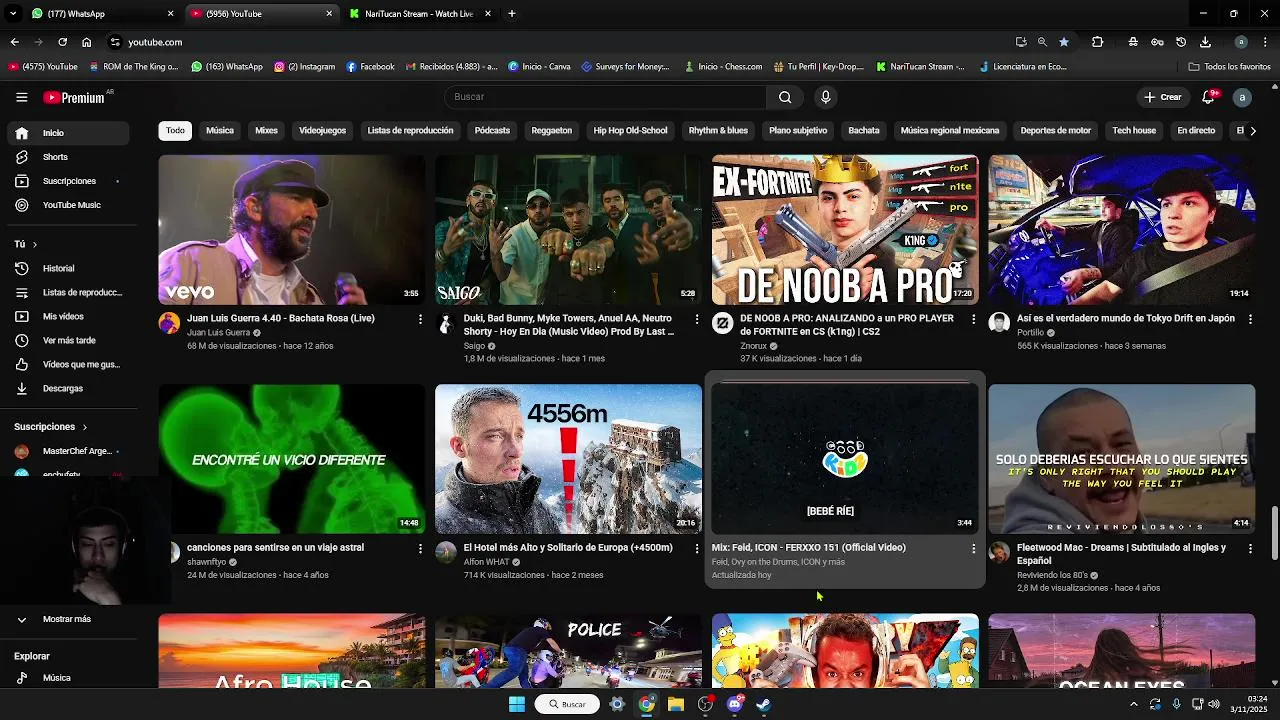The width and height of the screenshot is (1280, 720).
Task: Play Juan Luis Guerra Bachata Rosa thumbnail
Action: point(291,230)
